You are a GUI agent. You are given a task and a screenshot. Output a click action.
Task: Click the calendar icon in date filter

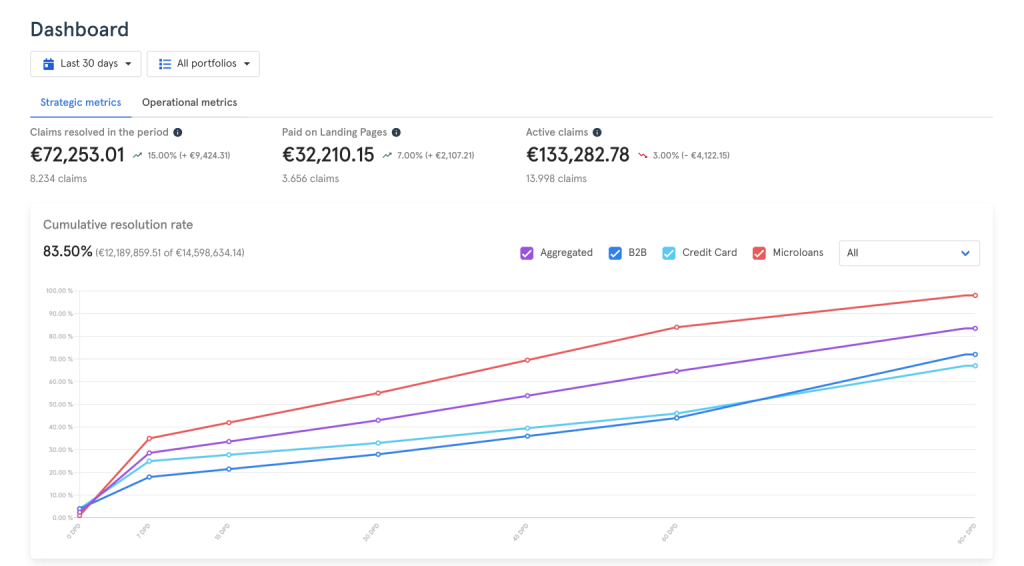pyautogui.click(x=48, y=64)
